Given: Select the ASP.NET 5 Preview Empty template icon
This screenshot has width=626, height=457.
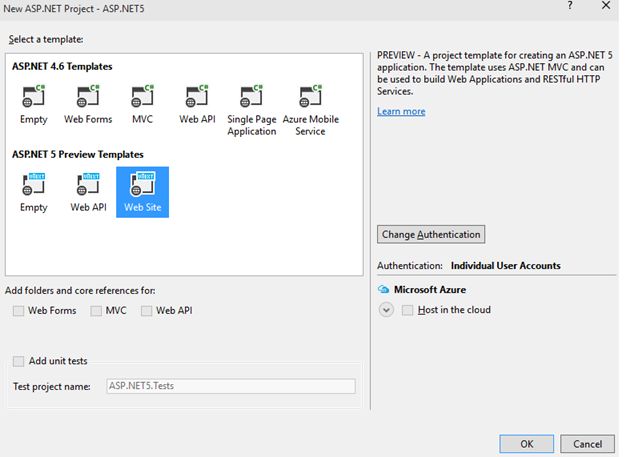Looking at the screenshot, I should pyautogui.click(x=34, y=184).
